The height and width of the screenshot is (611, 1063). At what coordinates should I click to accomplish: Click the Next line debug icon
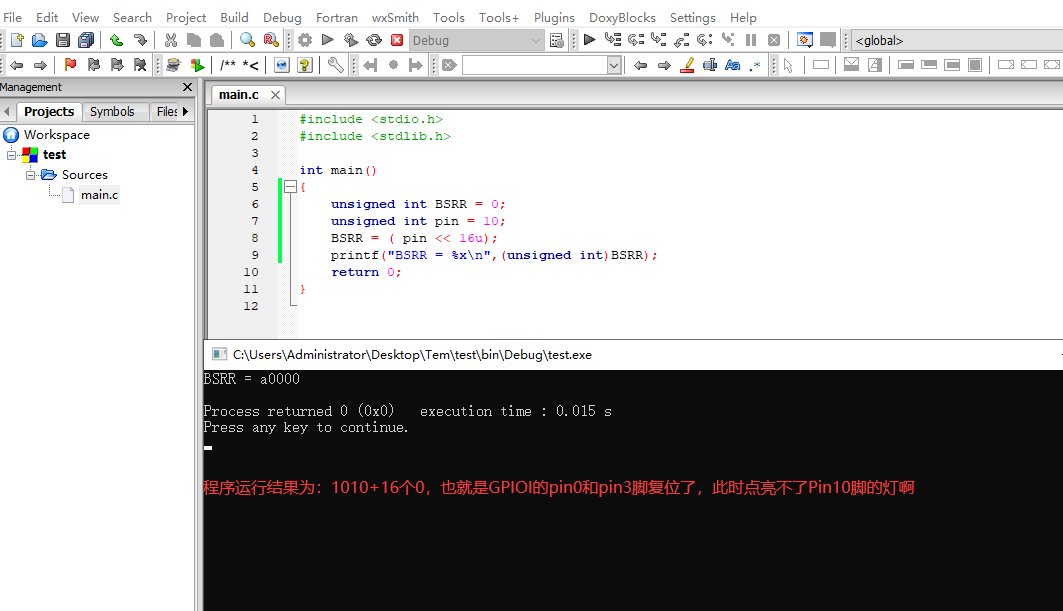point(636,39)
